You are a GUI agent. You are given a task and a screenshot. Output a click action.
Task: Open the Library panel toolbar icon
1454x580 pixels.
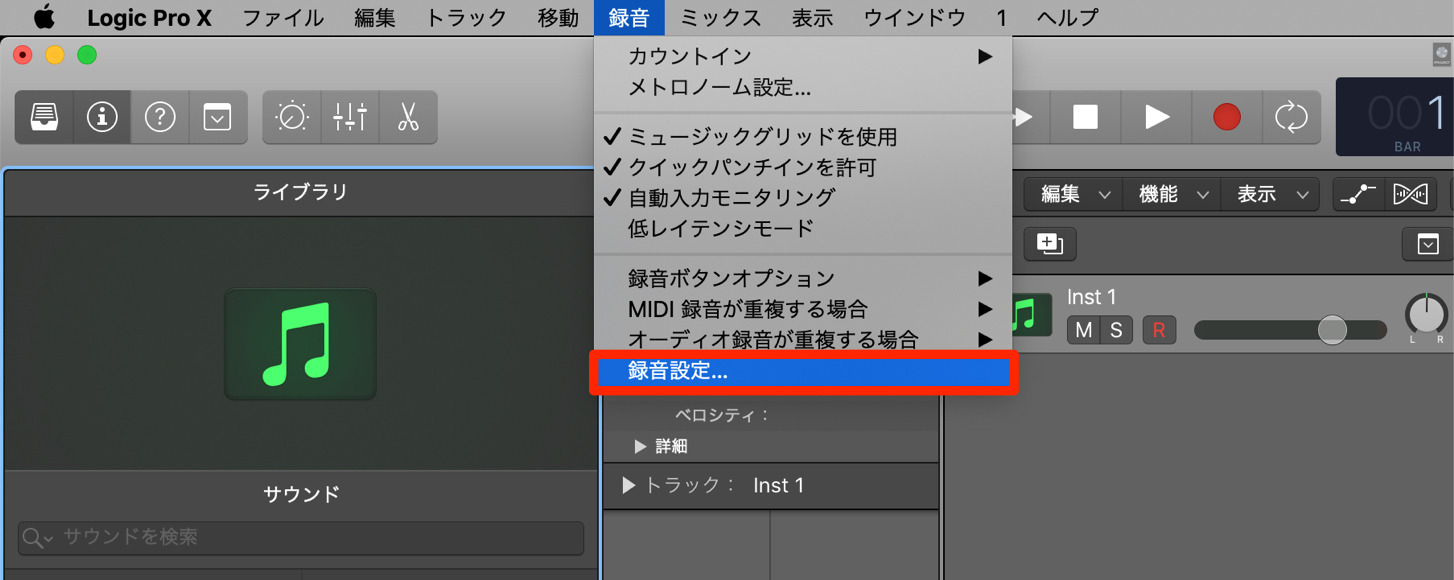tap(43, 117)
